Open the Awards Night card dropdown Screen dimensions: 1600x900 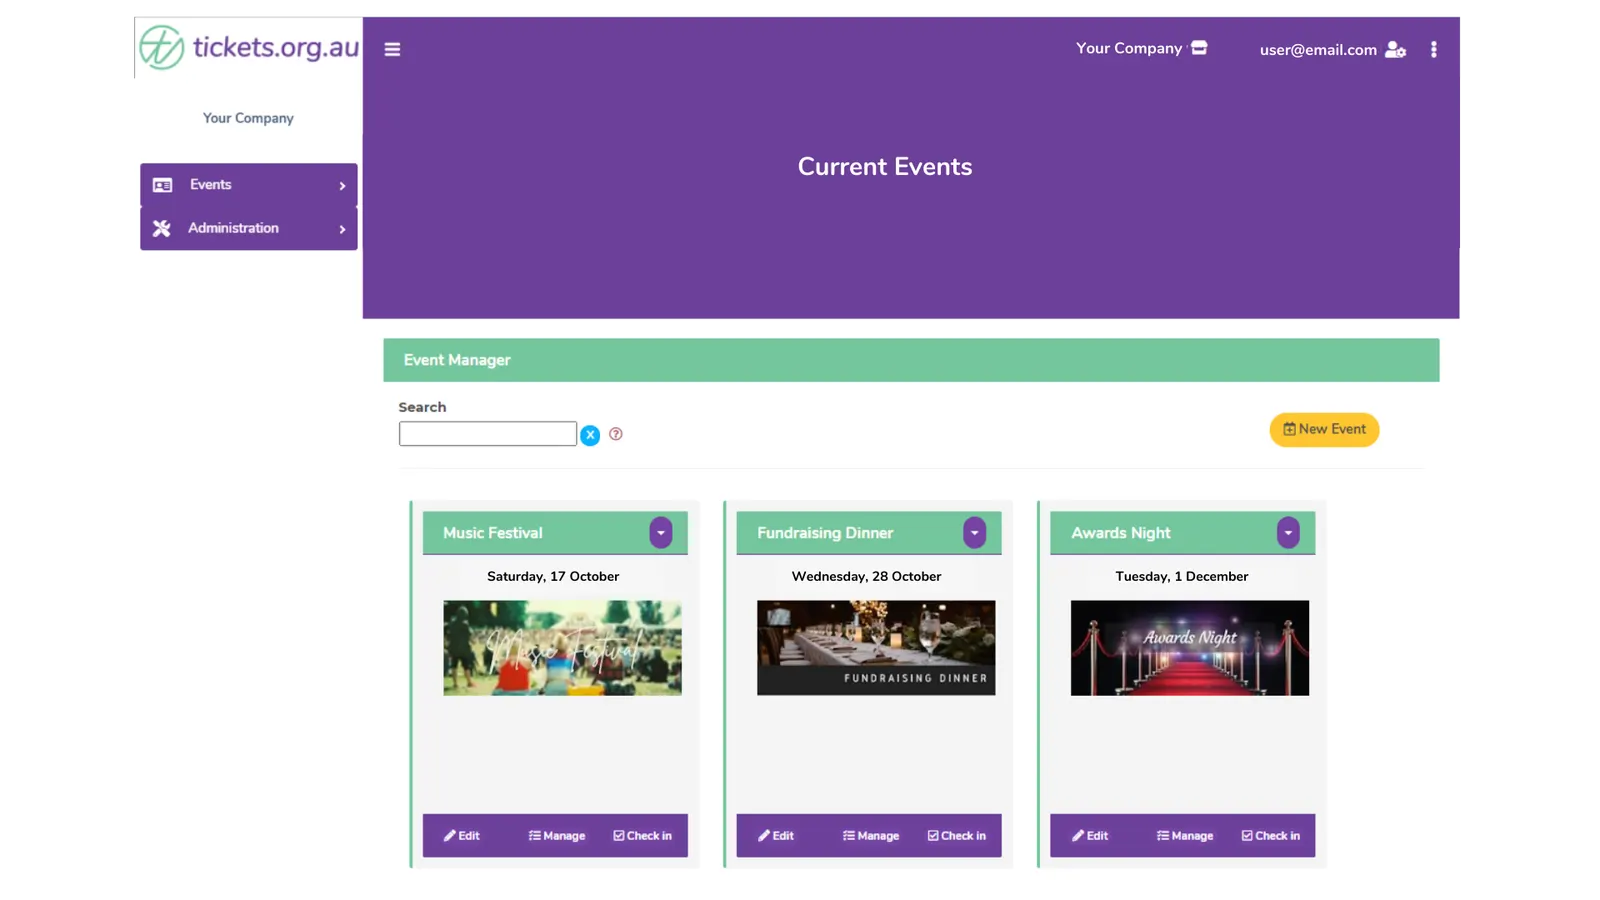point(1288,533)
